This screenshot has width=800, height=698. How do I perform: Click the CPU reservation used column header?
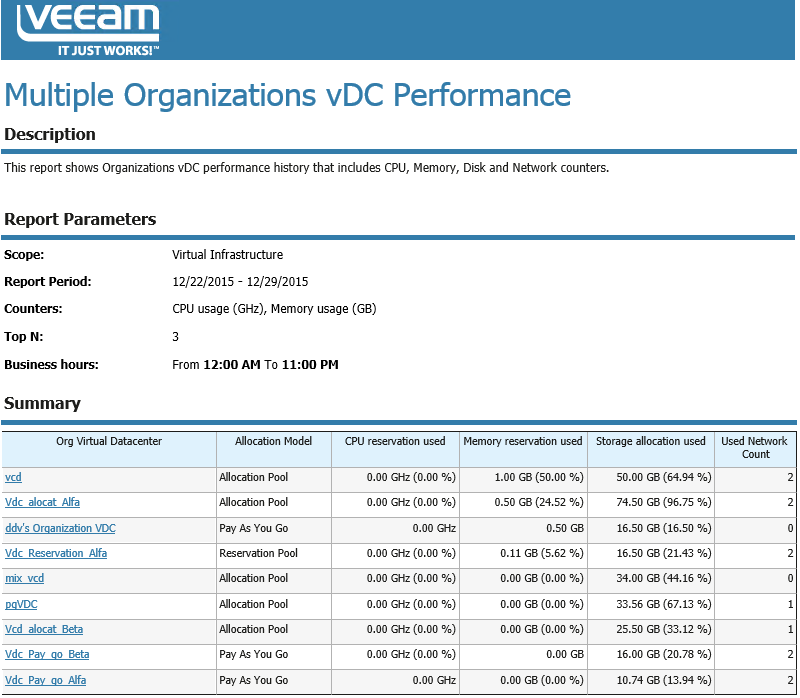click(x=395, y=441)
